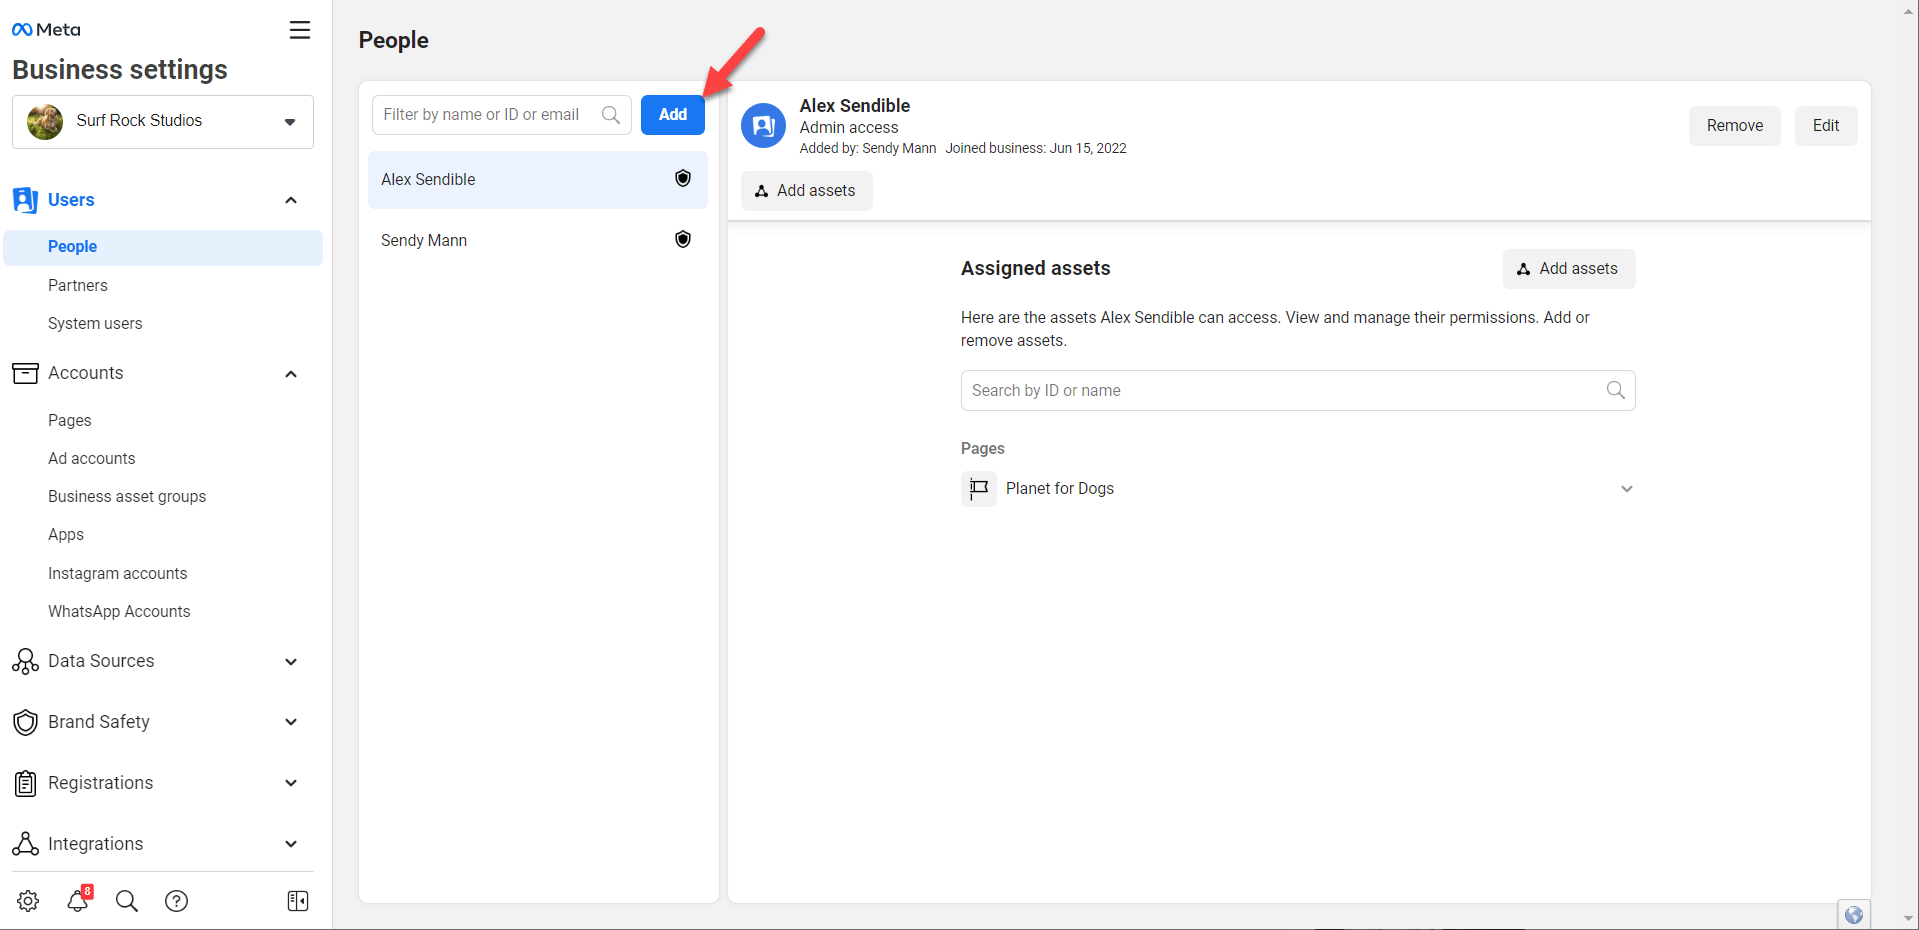Viewport: 1919px width, 930px height.
Task: Click the blue Add button
Action: (x=673, y=115)
